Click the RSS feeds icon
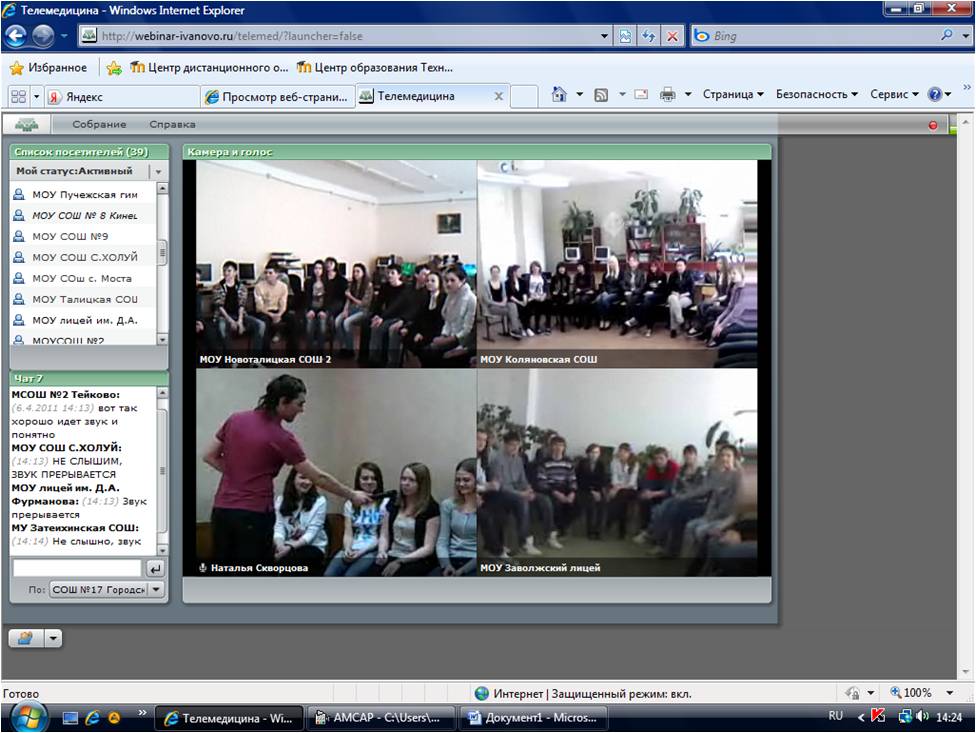This screenshot has width=976, height=733. click(601, 95)
